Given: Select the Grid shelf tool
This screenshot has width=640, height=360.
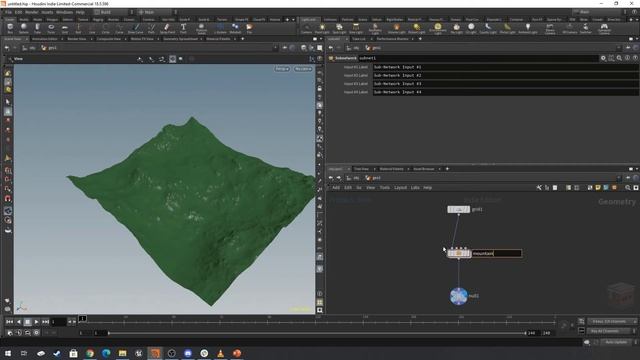Looking at the screenshot, I should (x=64, y=28).
